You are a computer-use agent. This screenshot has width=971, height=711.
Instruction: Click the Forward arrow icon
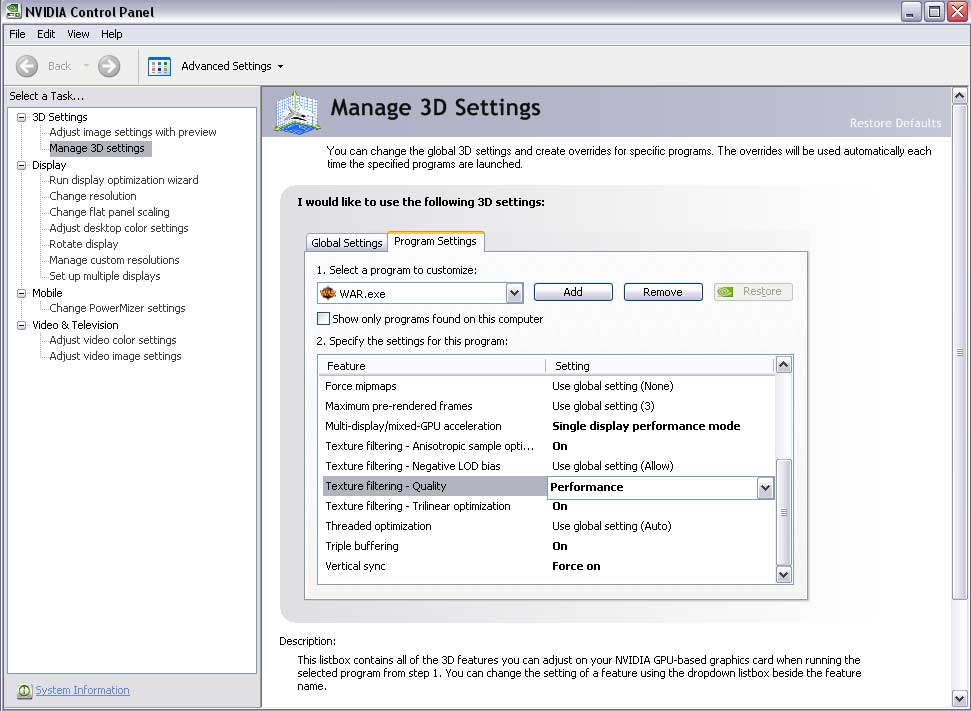tap(109, 66)
